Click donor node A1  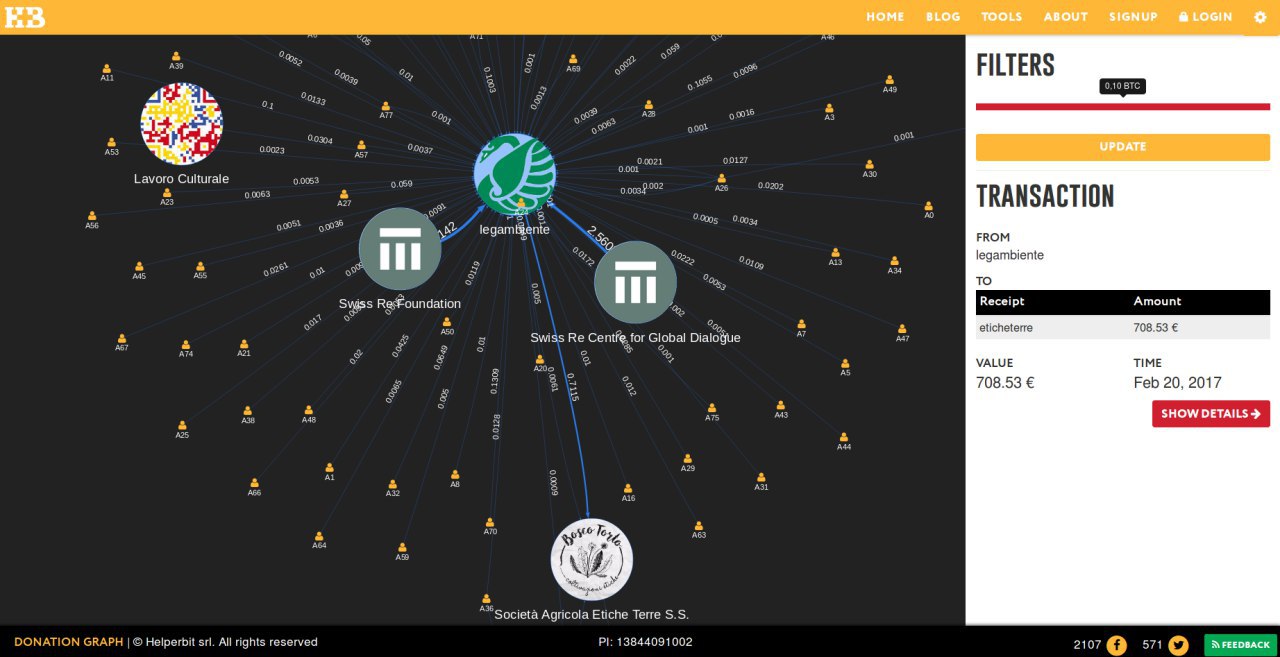coord(329,467)
